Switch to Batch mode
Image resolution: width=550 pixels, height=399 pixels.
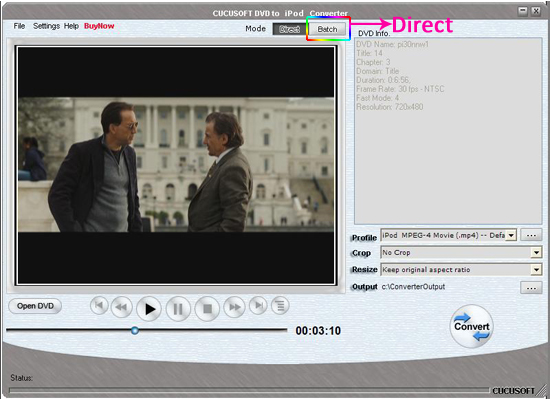(327, 29)
